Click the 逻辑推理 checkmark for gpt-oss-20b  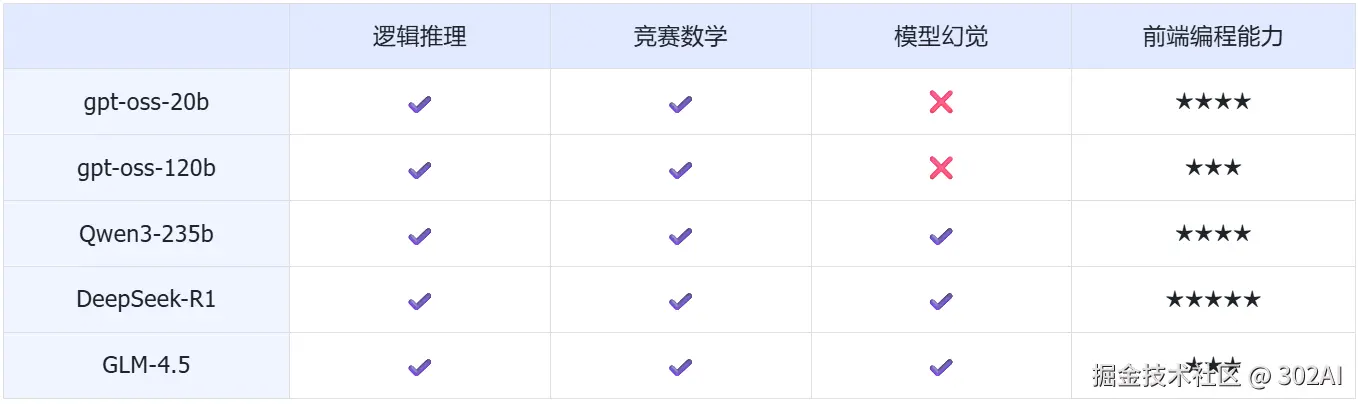click(x=420, y=103)
